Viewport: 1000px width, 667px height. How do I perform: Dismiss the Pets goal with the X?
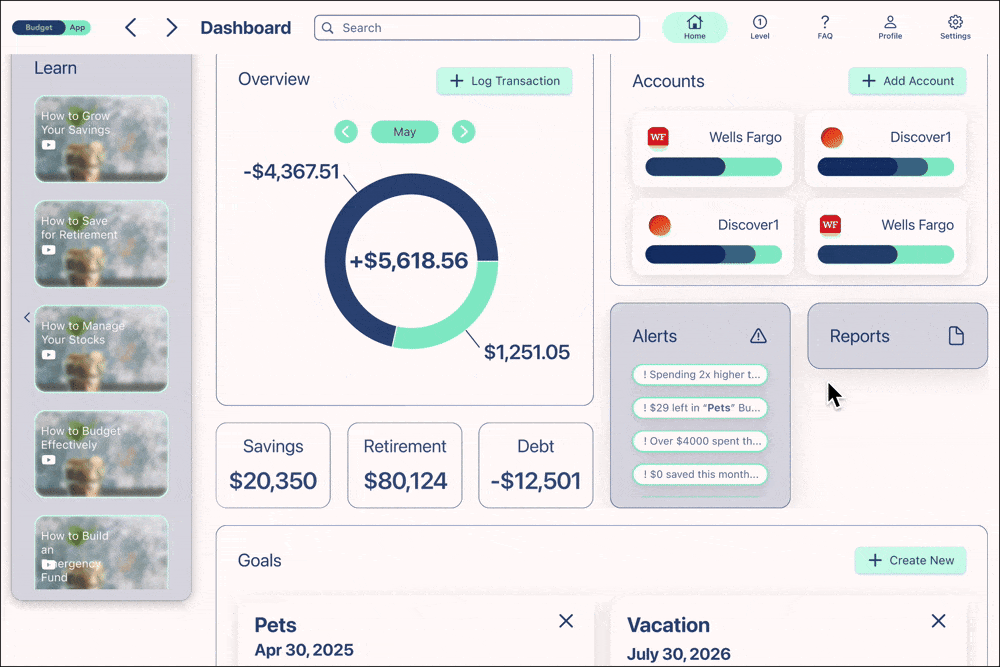566,621
